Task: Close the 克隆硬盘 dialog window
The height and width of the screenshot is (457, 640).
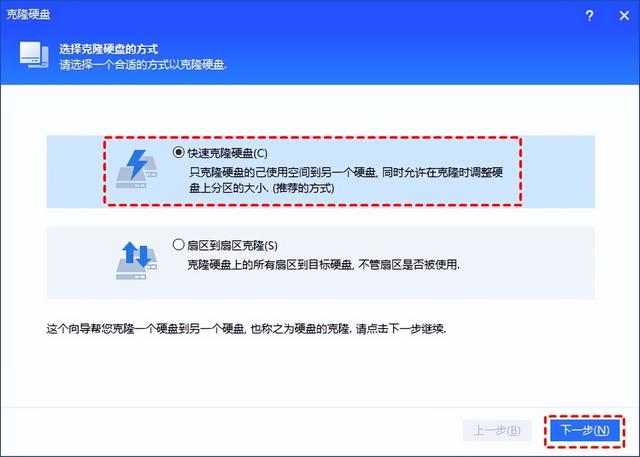Action: 624,16
